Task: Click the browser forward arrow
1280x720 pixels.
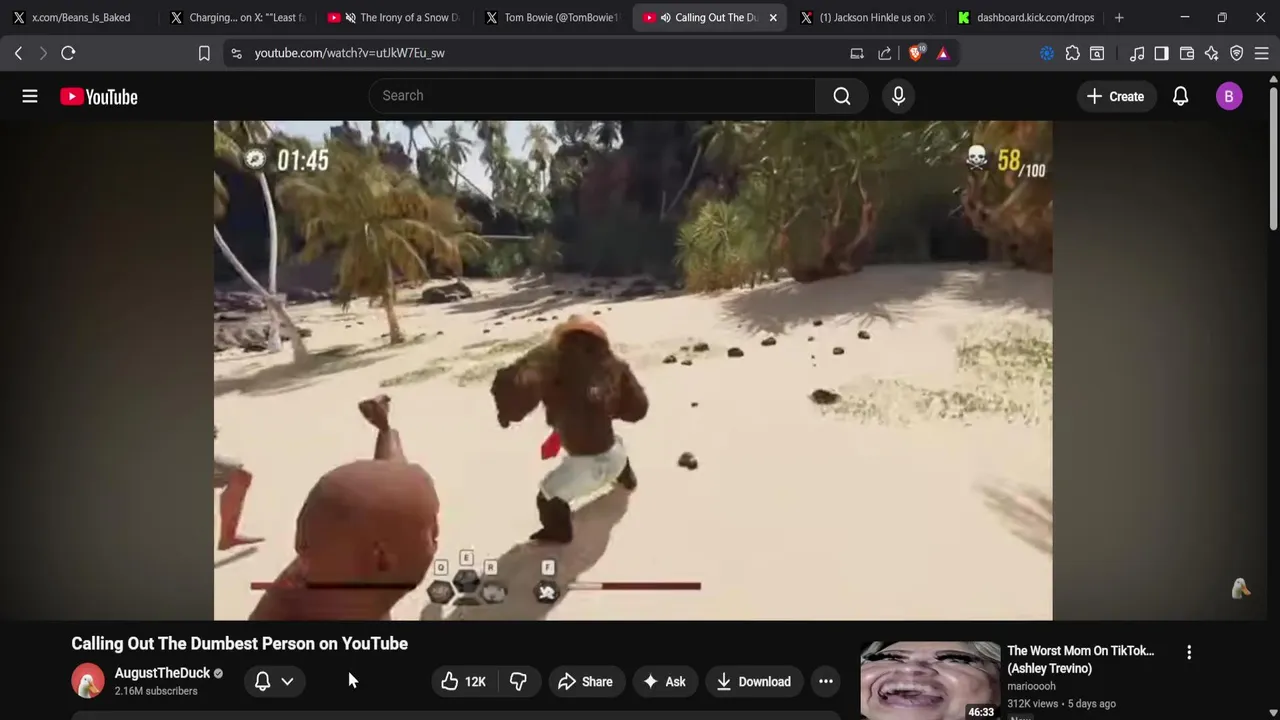Action: [x=43, y=53]
